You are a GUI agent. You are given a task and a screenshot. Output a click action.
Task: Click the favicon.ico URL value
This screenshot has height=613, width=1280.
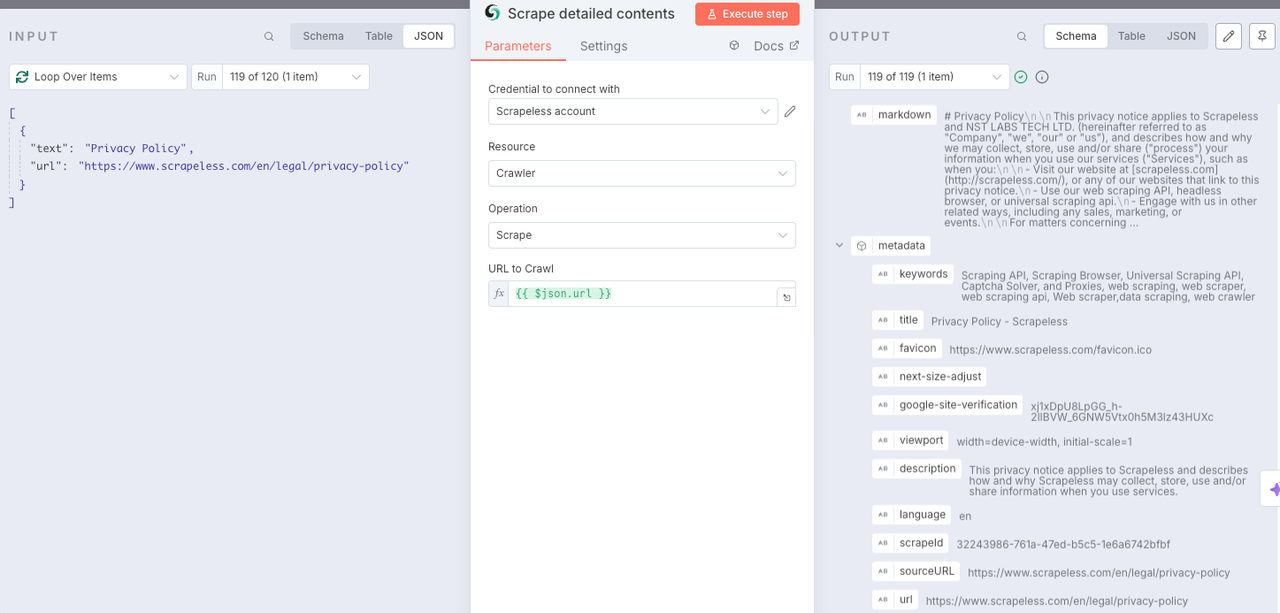click(1050, 350)
